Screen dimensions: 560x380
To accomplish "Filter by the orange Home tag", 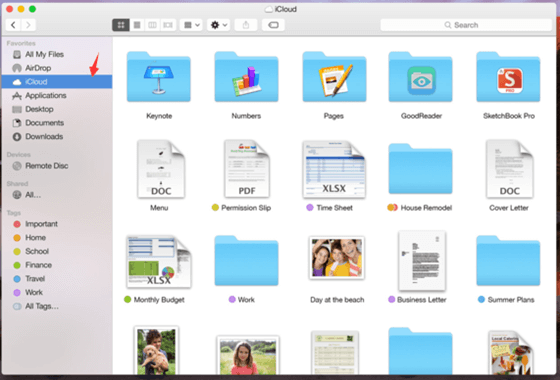I will tap(57, 238).
